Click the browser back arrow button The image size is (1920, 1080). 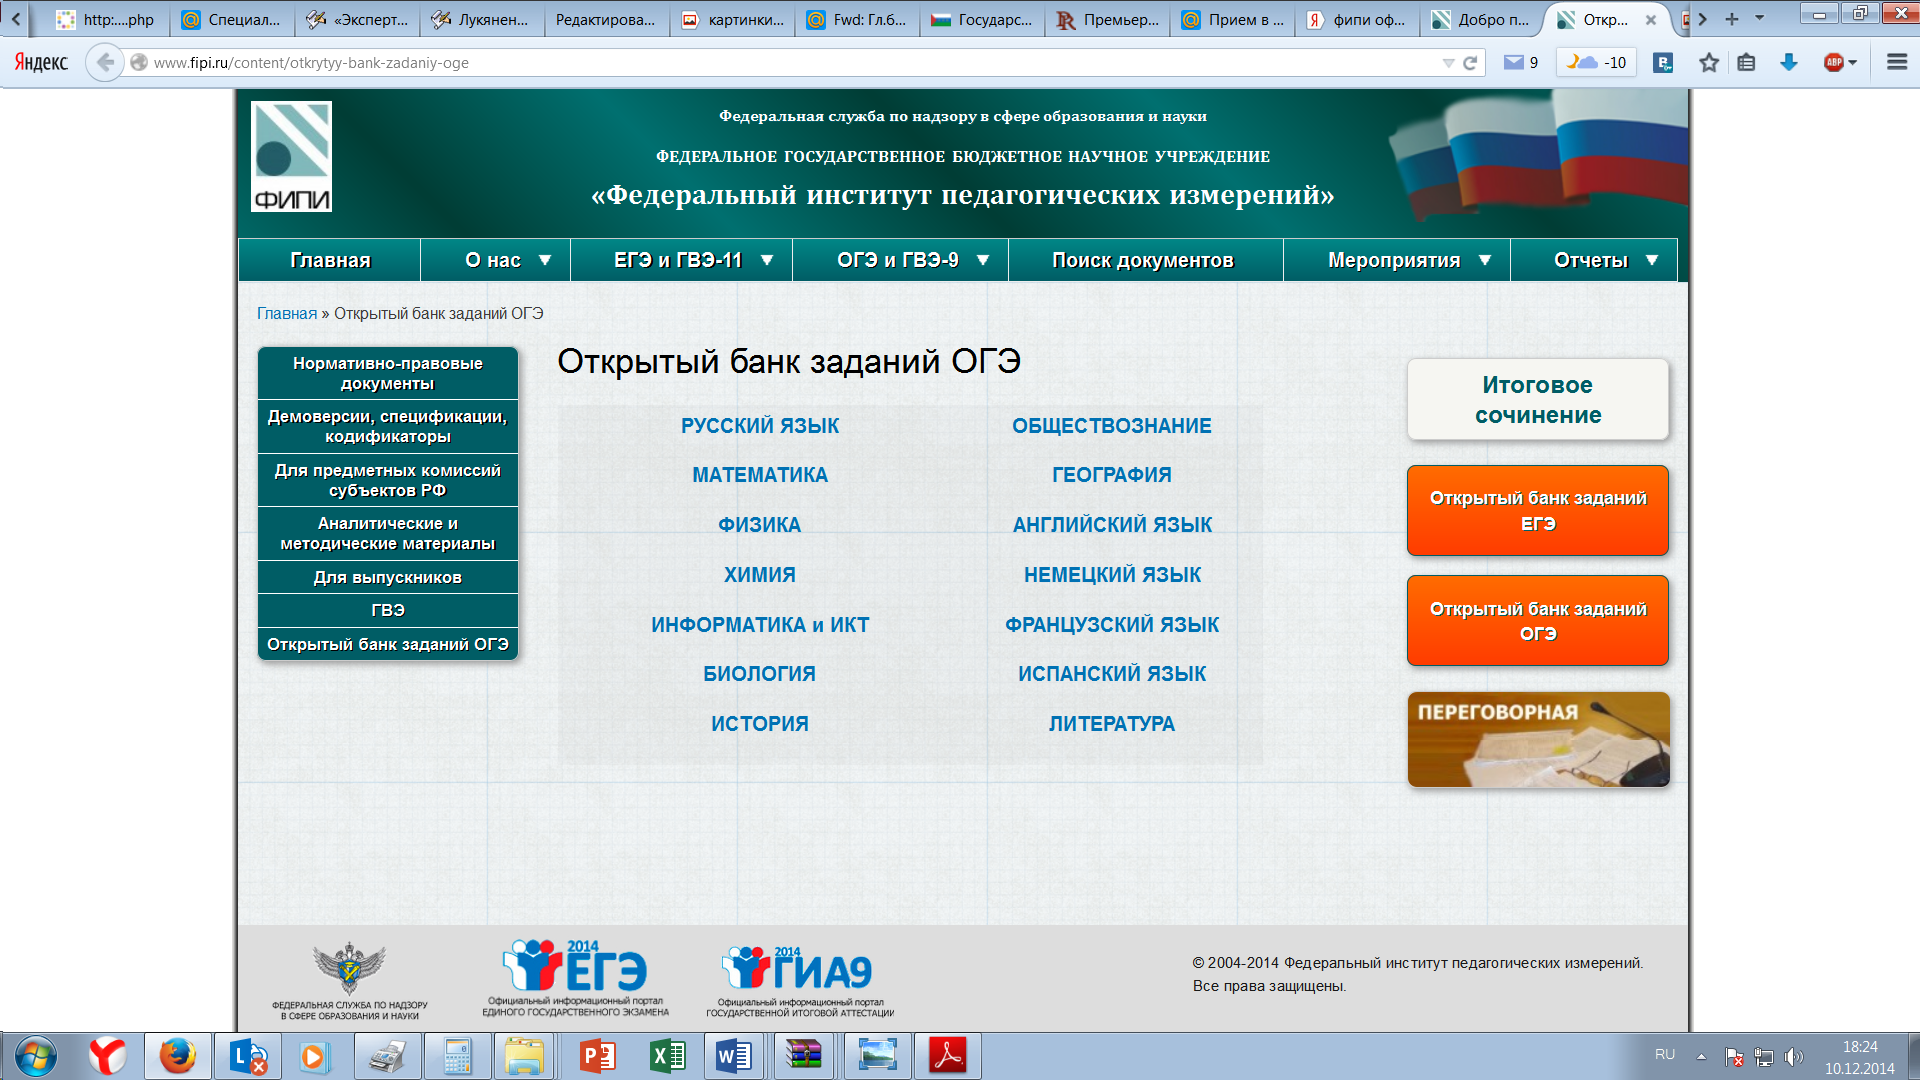click(x=104, y=62)
